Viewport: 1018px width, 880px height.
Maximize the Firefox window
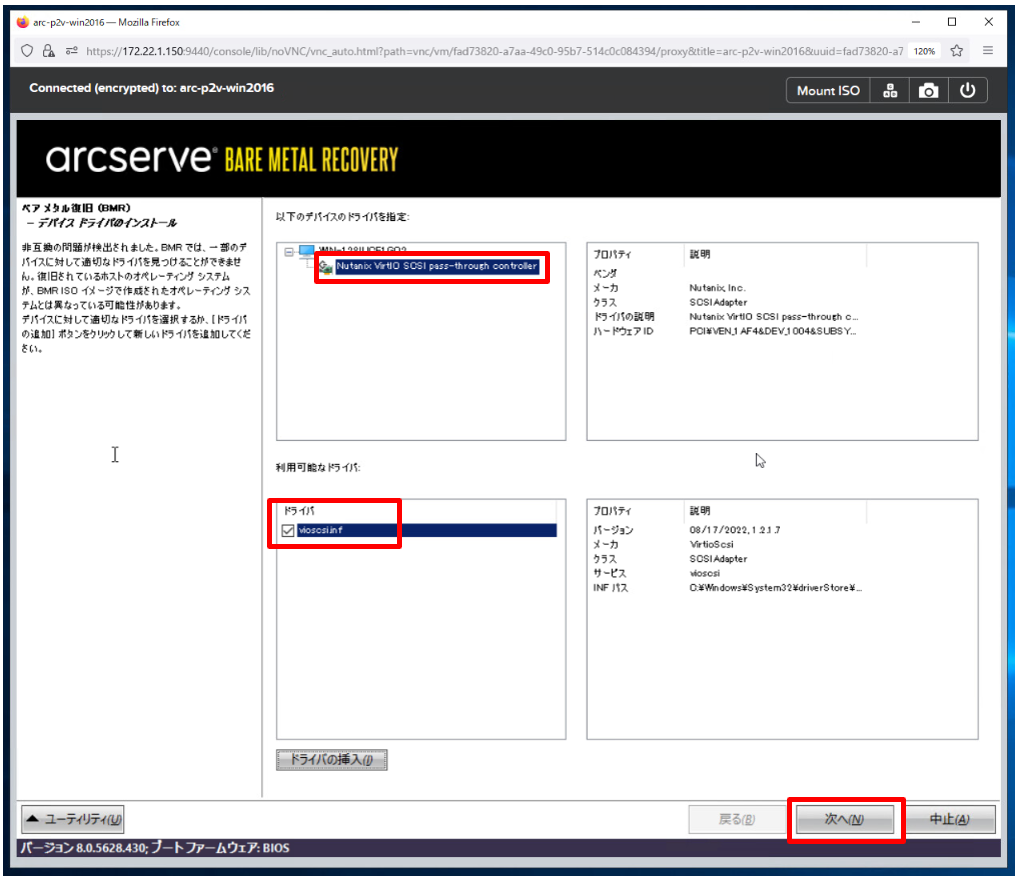tap(952, 22)
